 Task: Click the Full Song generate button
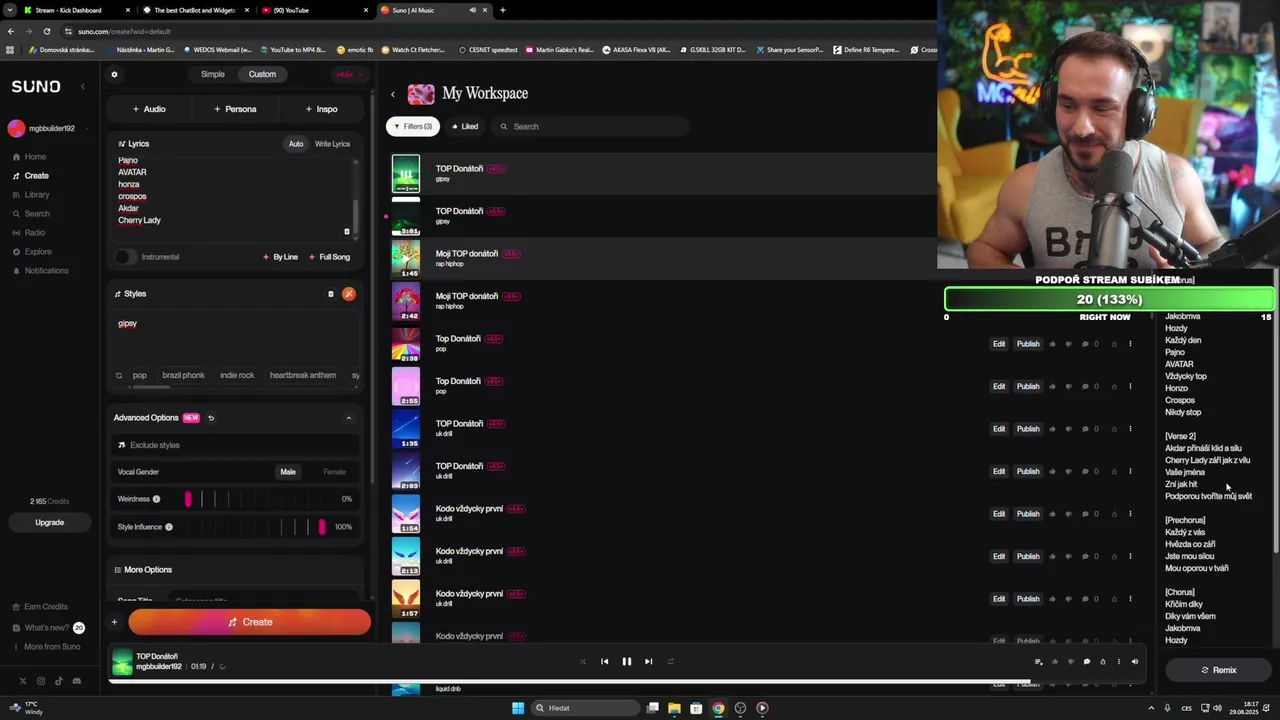(328, 257)
